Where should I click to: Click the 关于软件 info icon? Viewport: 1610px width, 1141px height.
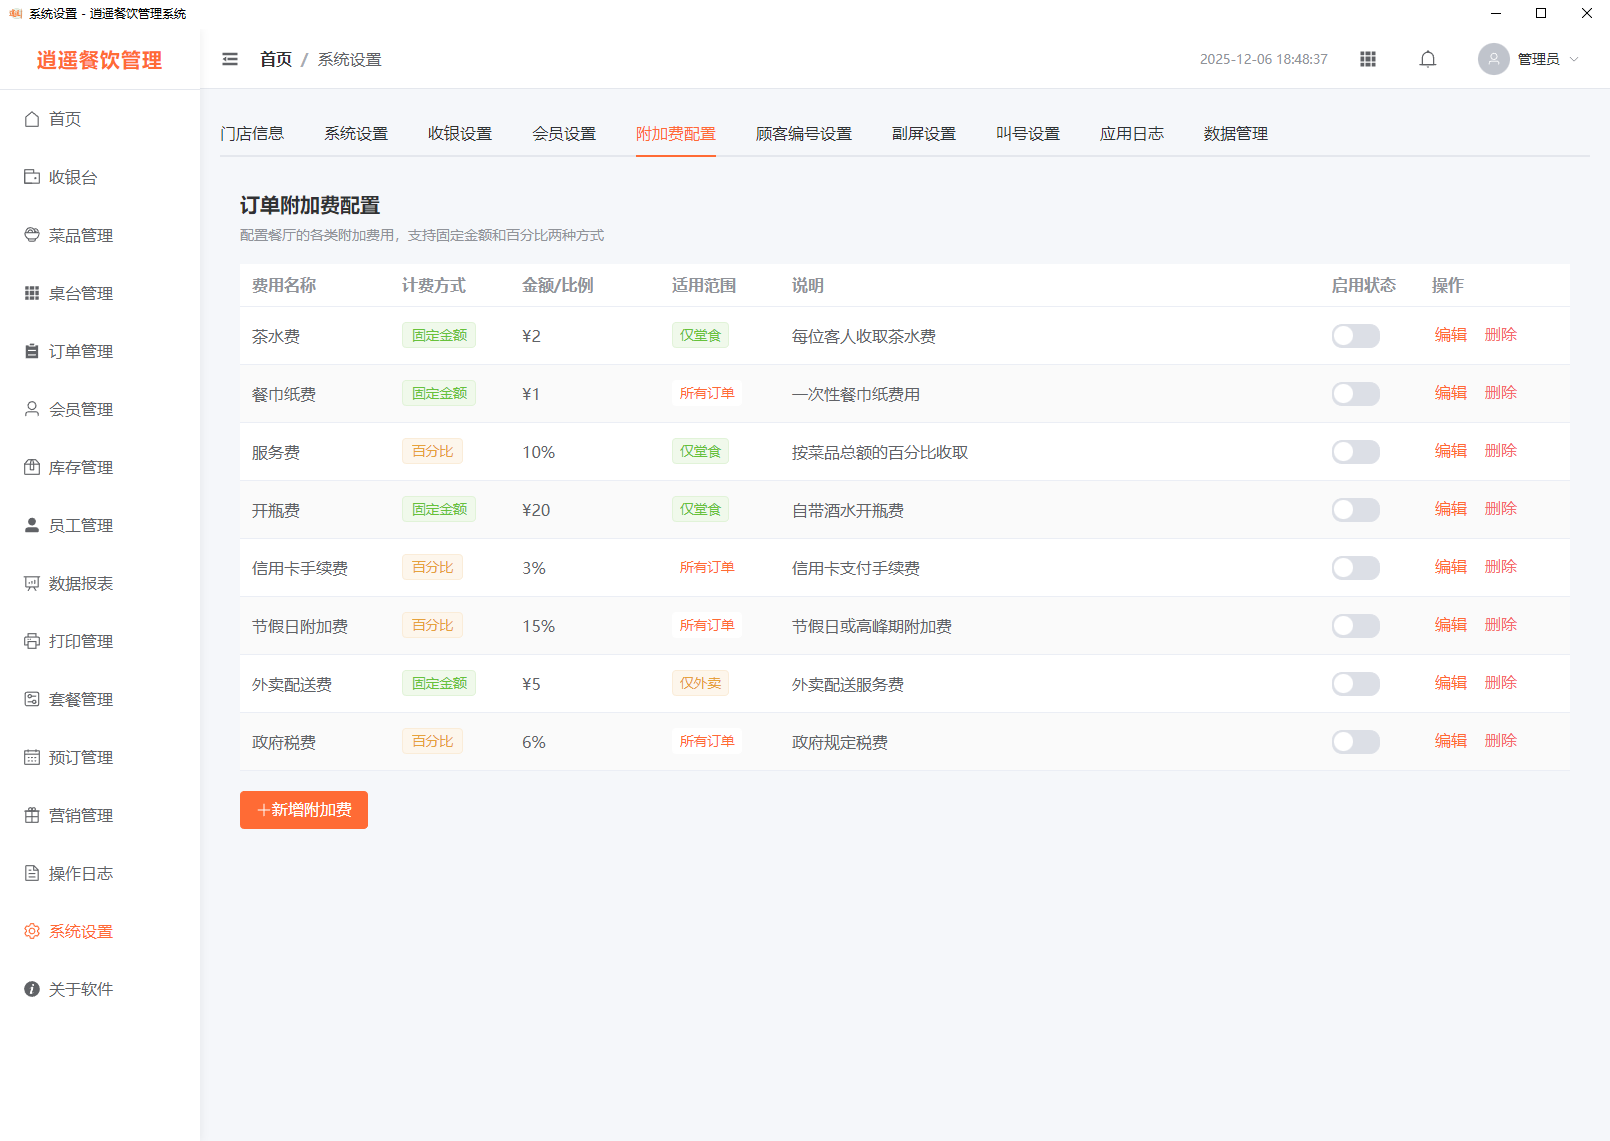32,989
